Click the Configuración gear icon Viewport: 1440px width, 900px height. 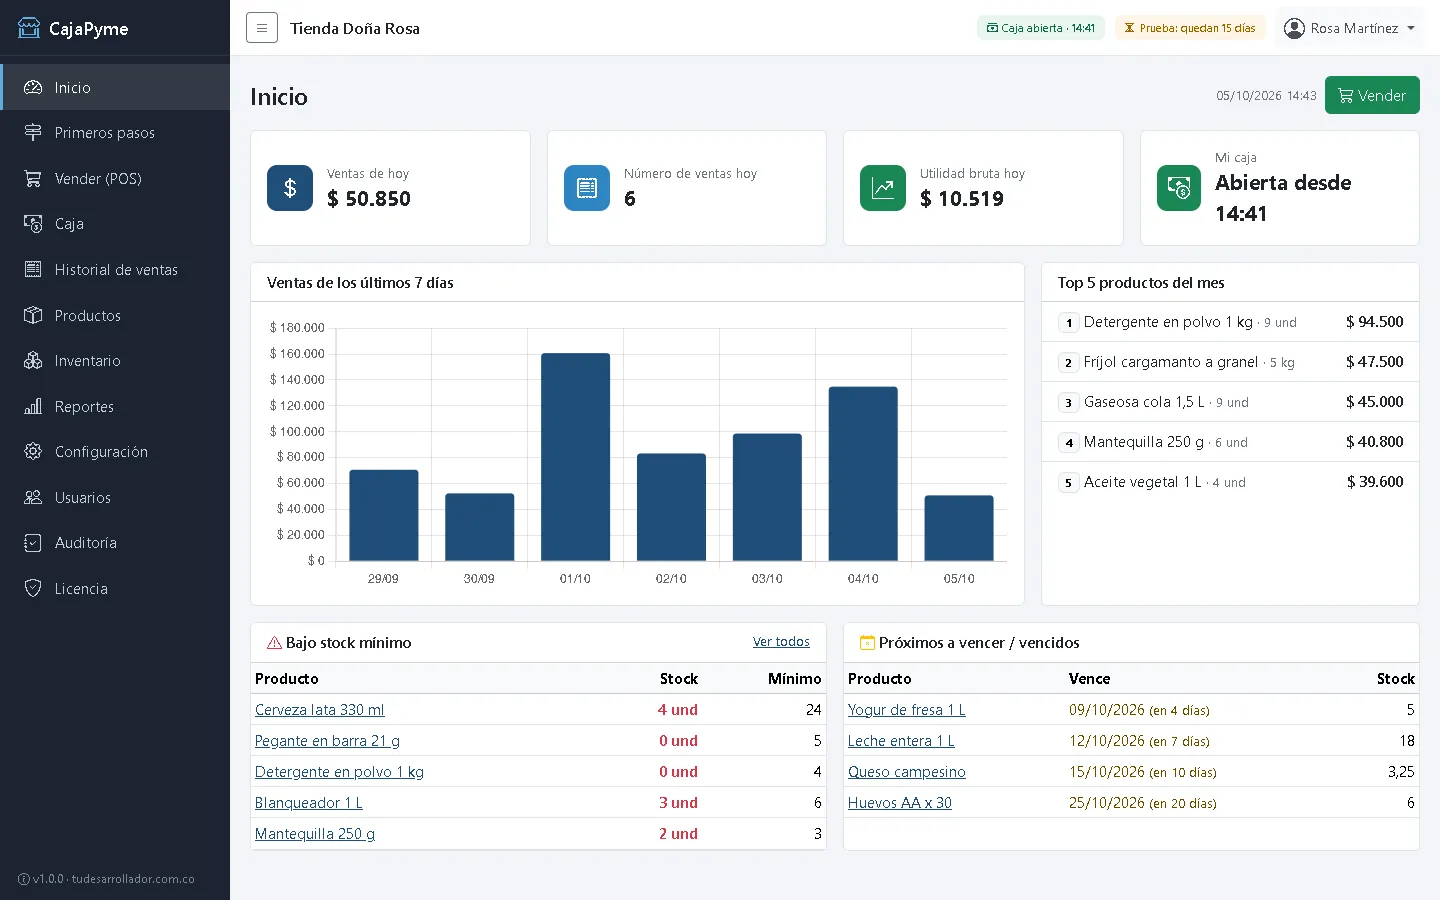(x=33, y=451)
